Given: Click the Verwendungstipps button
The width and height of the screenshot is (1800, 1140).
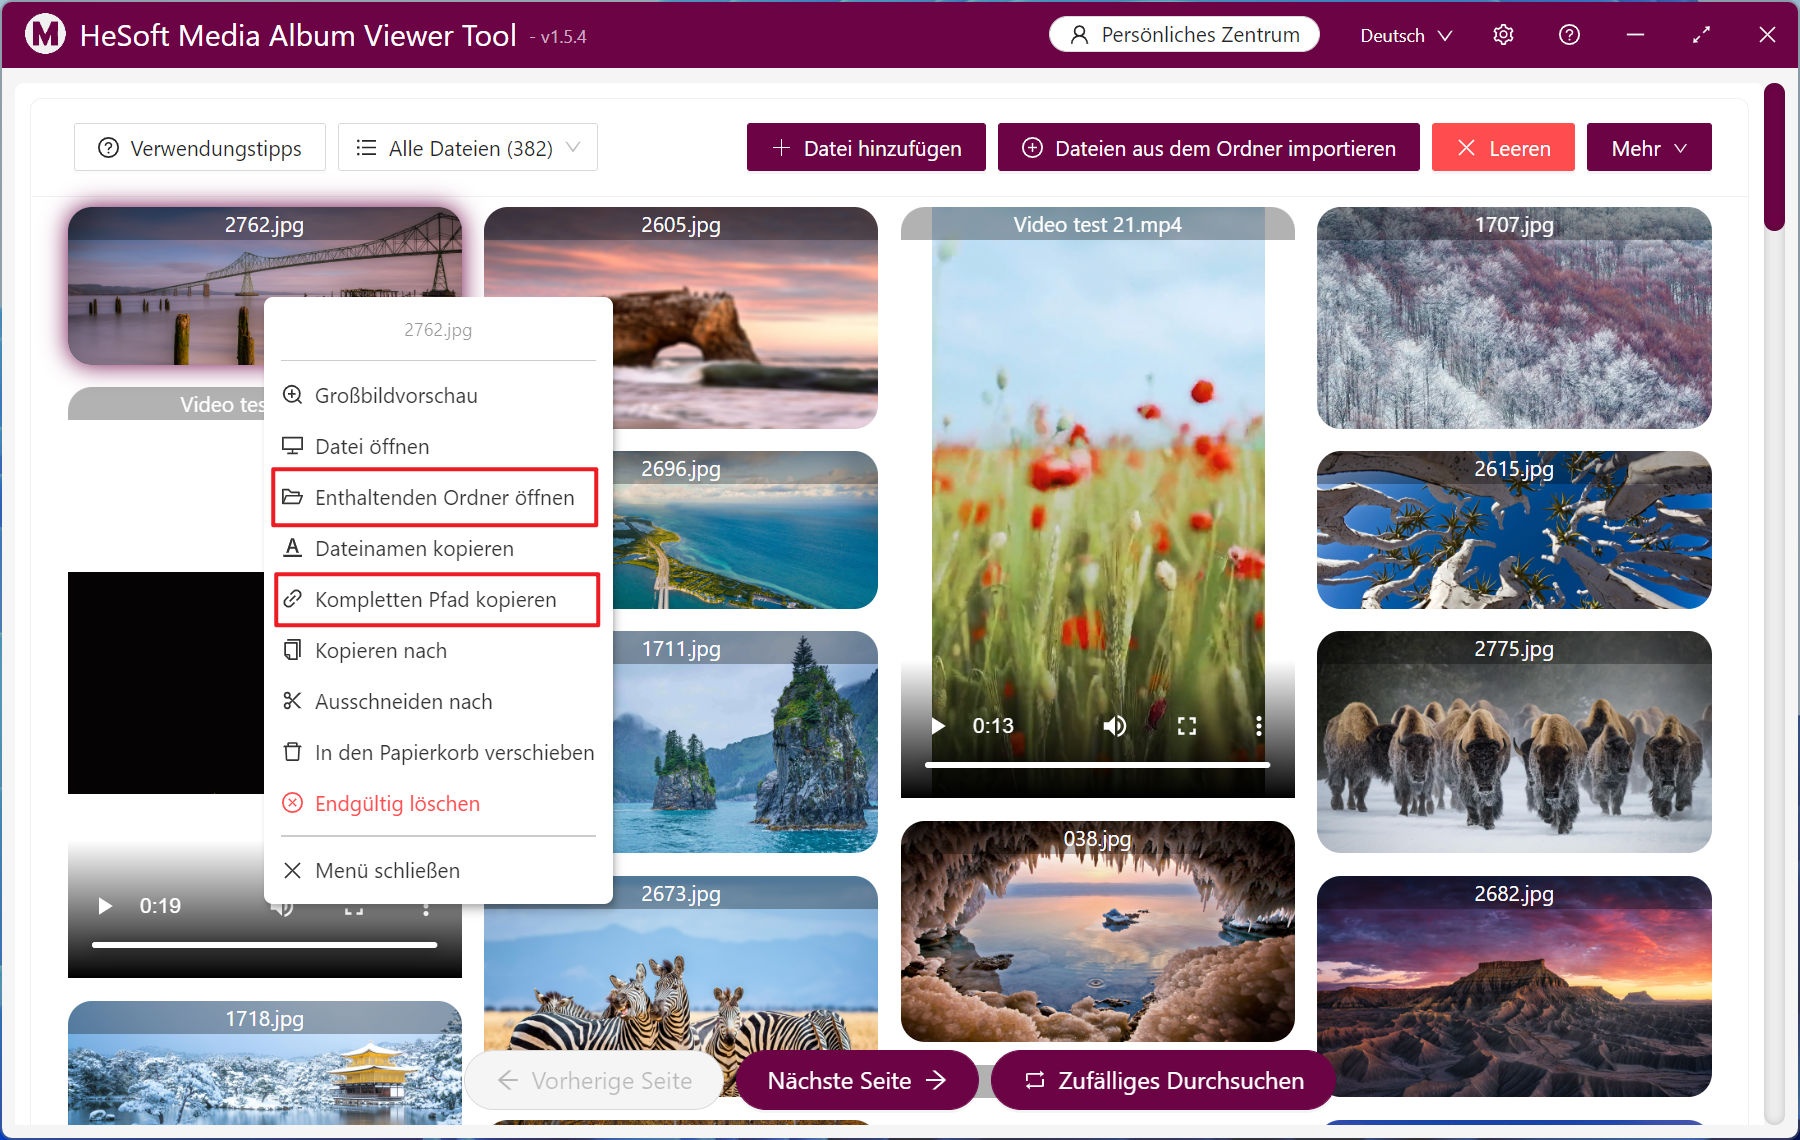Looking at the screenshot, I should point(200,148).
